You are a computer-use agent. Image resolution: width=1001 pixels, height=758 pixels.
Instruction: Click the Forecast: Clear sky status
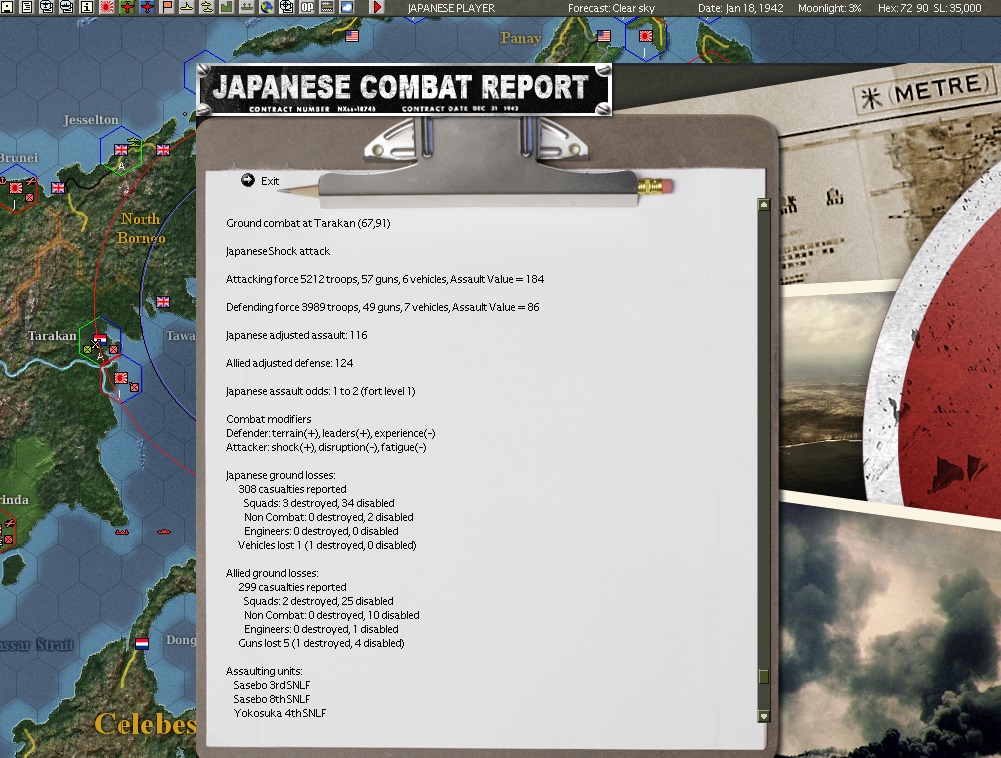pyautogui.click(x=612, y=8)
